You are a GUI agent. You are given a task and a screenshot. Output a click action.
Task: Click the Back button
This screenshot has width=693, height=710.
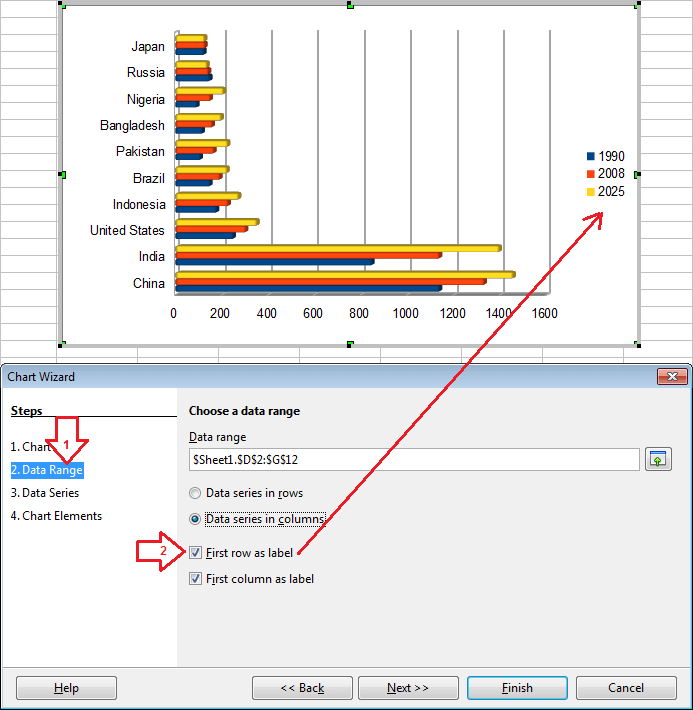coord(302,688)
